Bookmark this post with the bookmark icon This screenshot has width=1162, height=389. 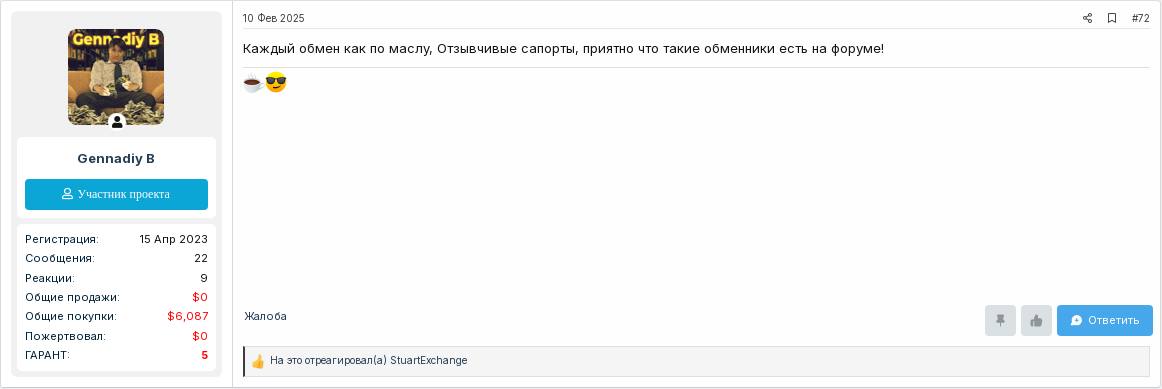pos(1112,18)
